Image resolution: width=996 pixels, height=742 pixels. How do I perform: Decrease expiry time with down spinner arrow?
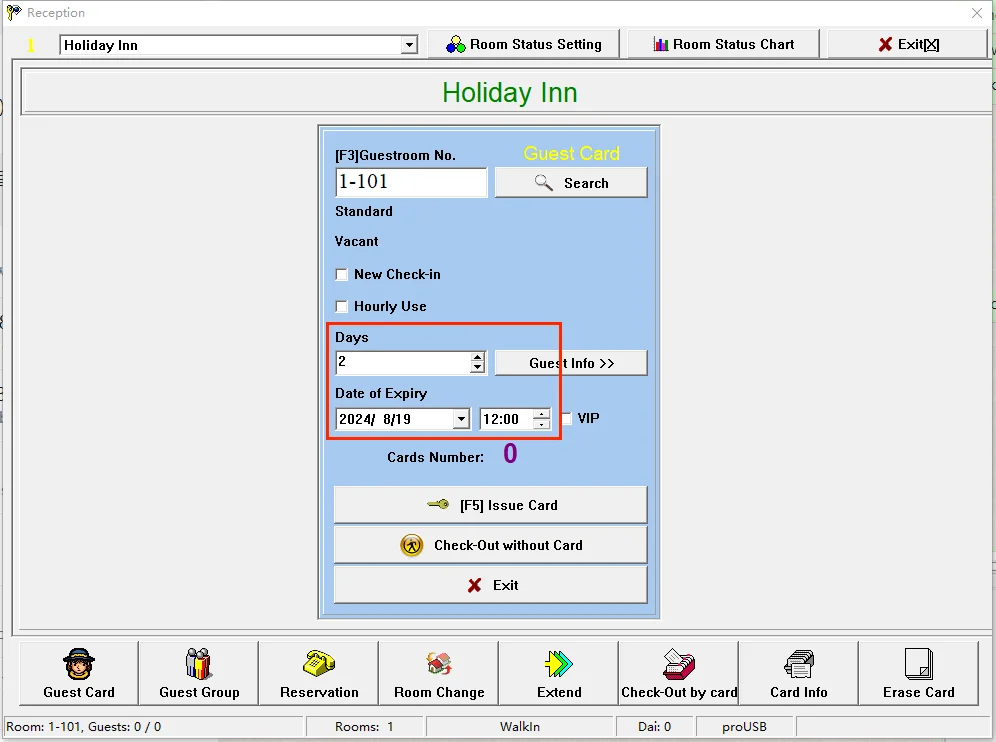pos(541,424)
